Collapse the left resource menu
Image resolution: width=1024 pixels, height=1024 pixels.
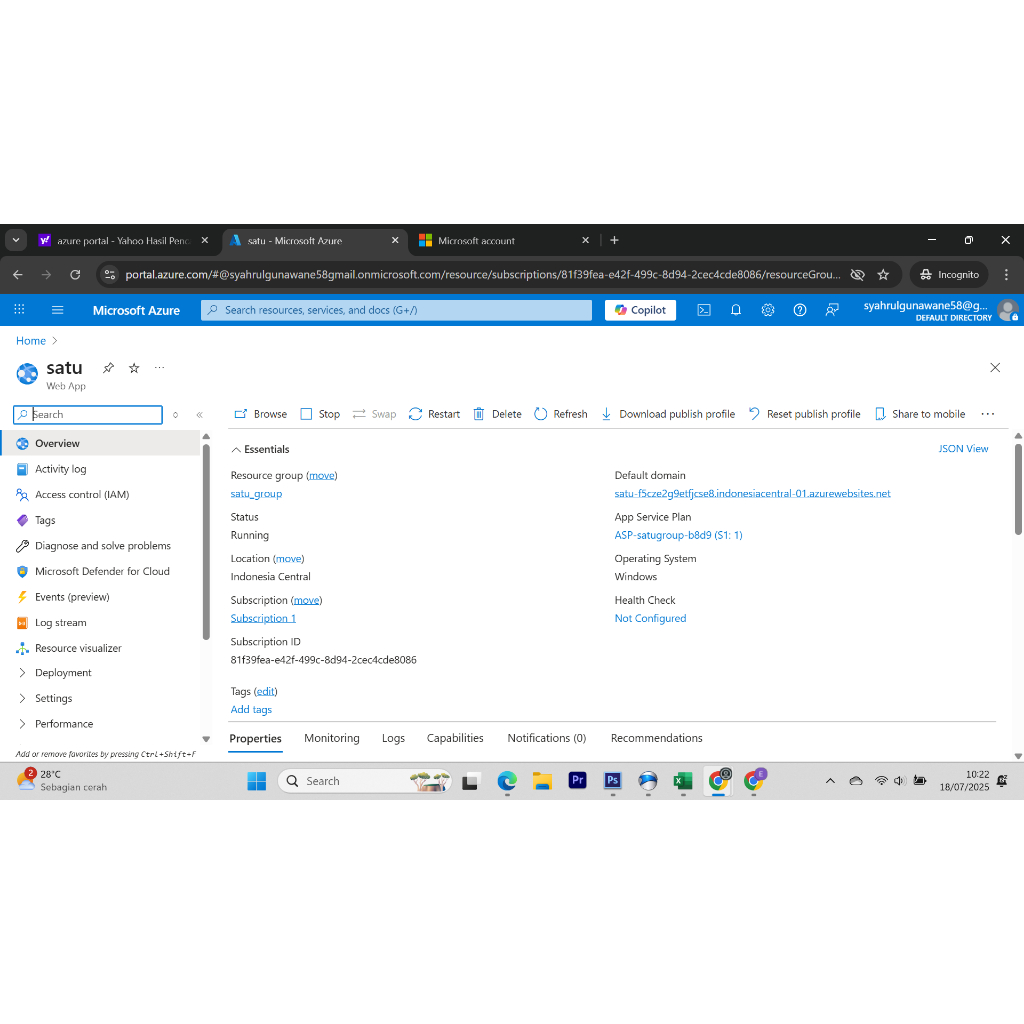[200, 415]
